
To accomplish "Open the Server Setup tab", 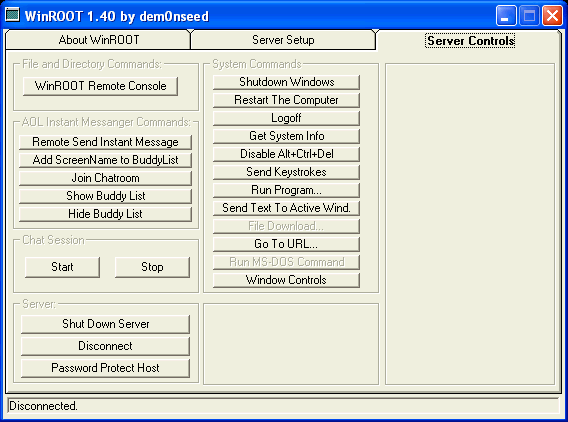I will [283, 40].
